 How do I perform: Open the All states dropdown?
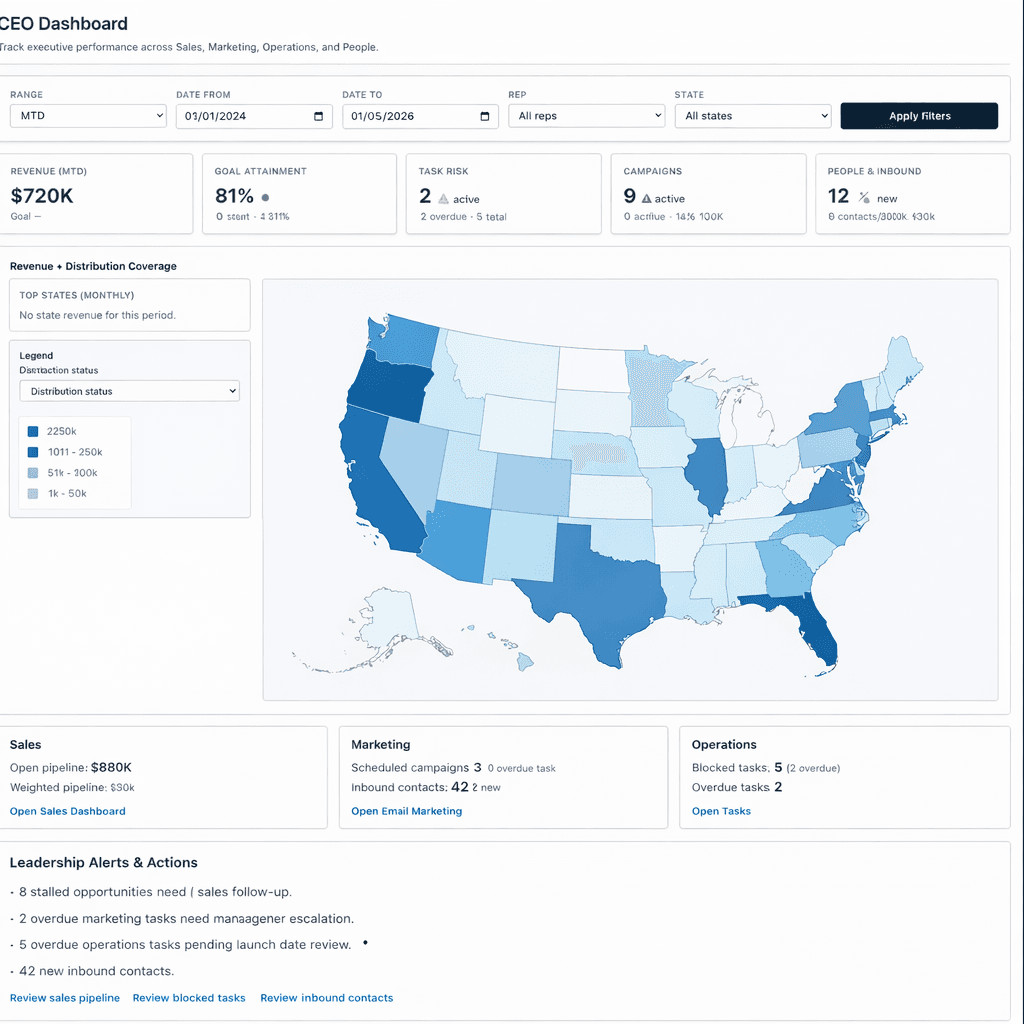(752, 115)
